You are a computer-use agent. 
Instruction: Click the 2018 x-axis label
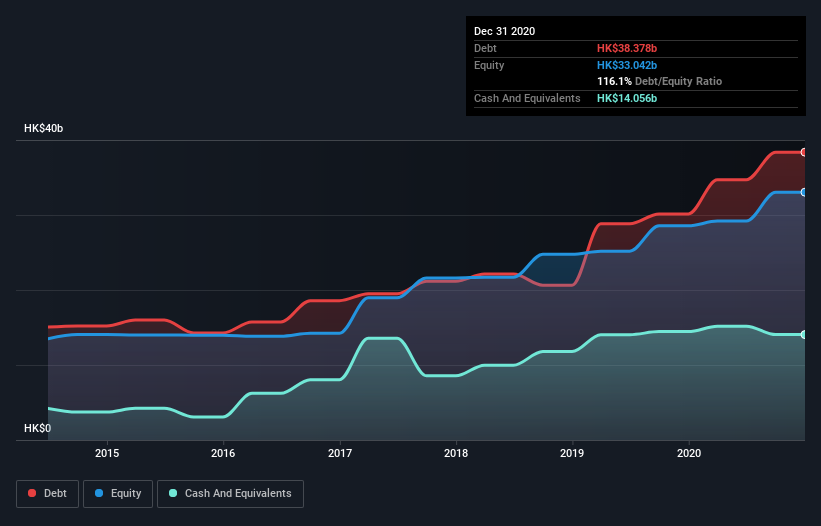click(456, 453)
